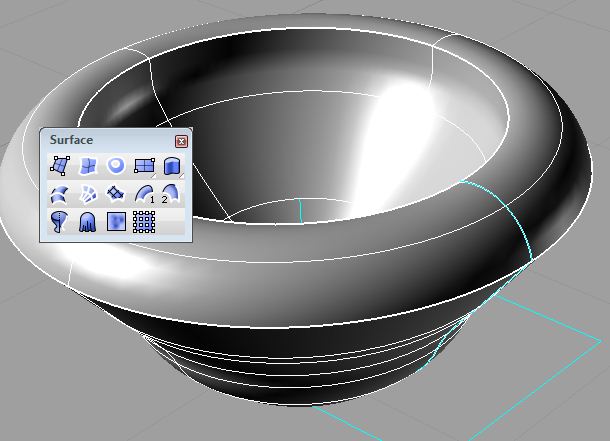
Task: Select the Extrude curve tool
Action: pyautogui.click(x=172, y=166)
